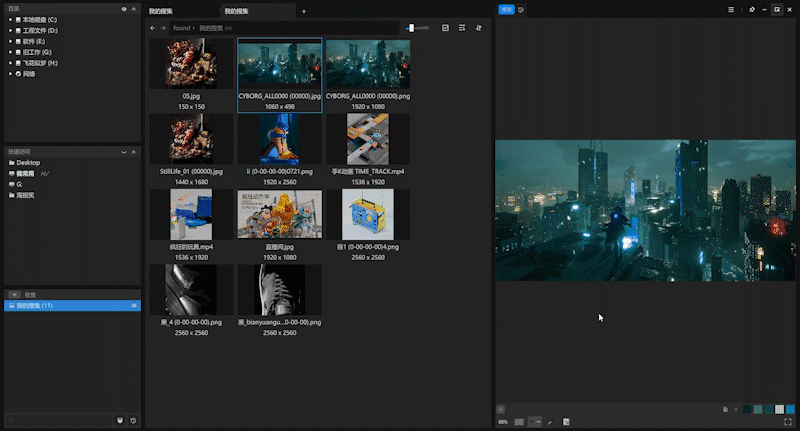Image resolution: width=800 pixels, height=431 pixels.
Task: Select the TIME_TRACK.mp4 video thumbnail
Action: 368,139
